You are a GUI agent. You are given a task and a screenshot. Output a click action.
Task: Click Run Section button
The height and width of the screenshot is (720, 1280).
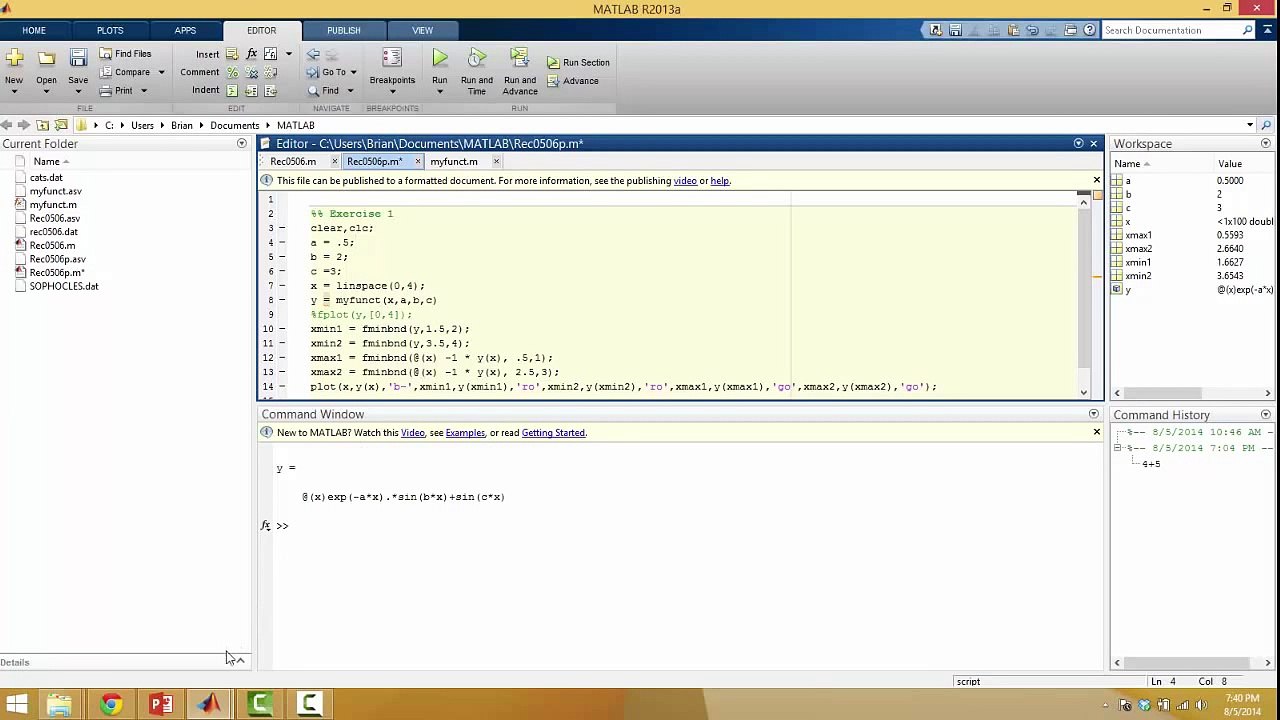(578, 62)
